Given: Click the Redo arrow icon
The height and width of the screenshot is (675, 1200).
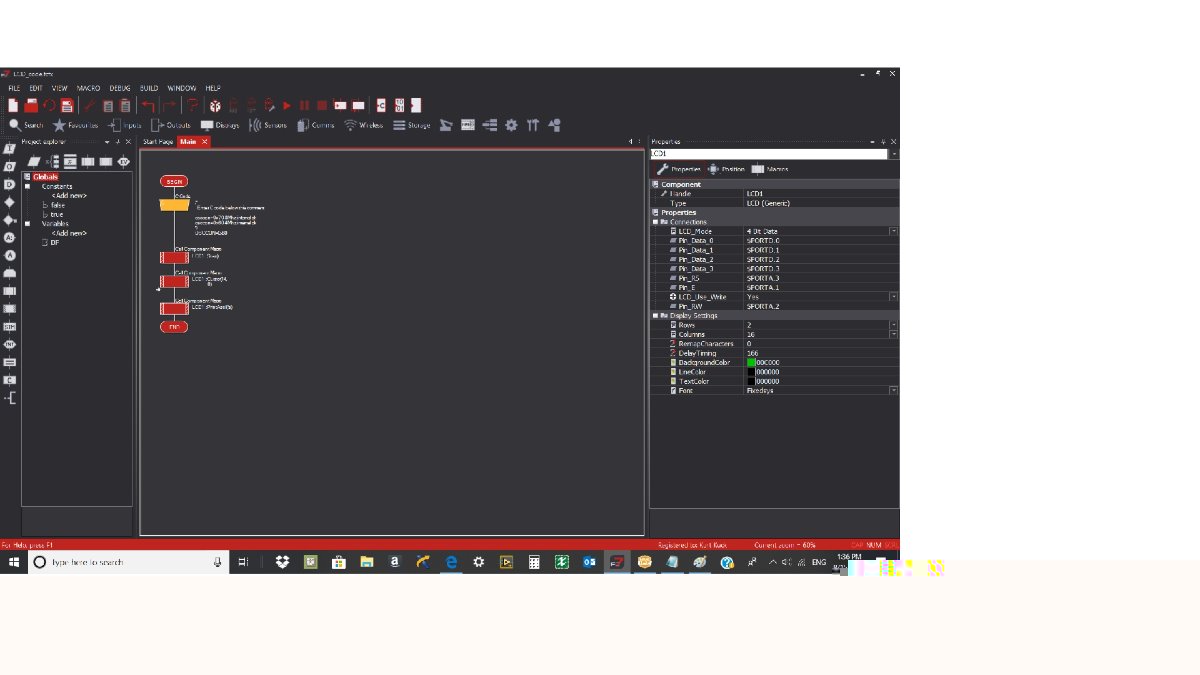Looking at the screenshot, I should click(169, 105).
